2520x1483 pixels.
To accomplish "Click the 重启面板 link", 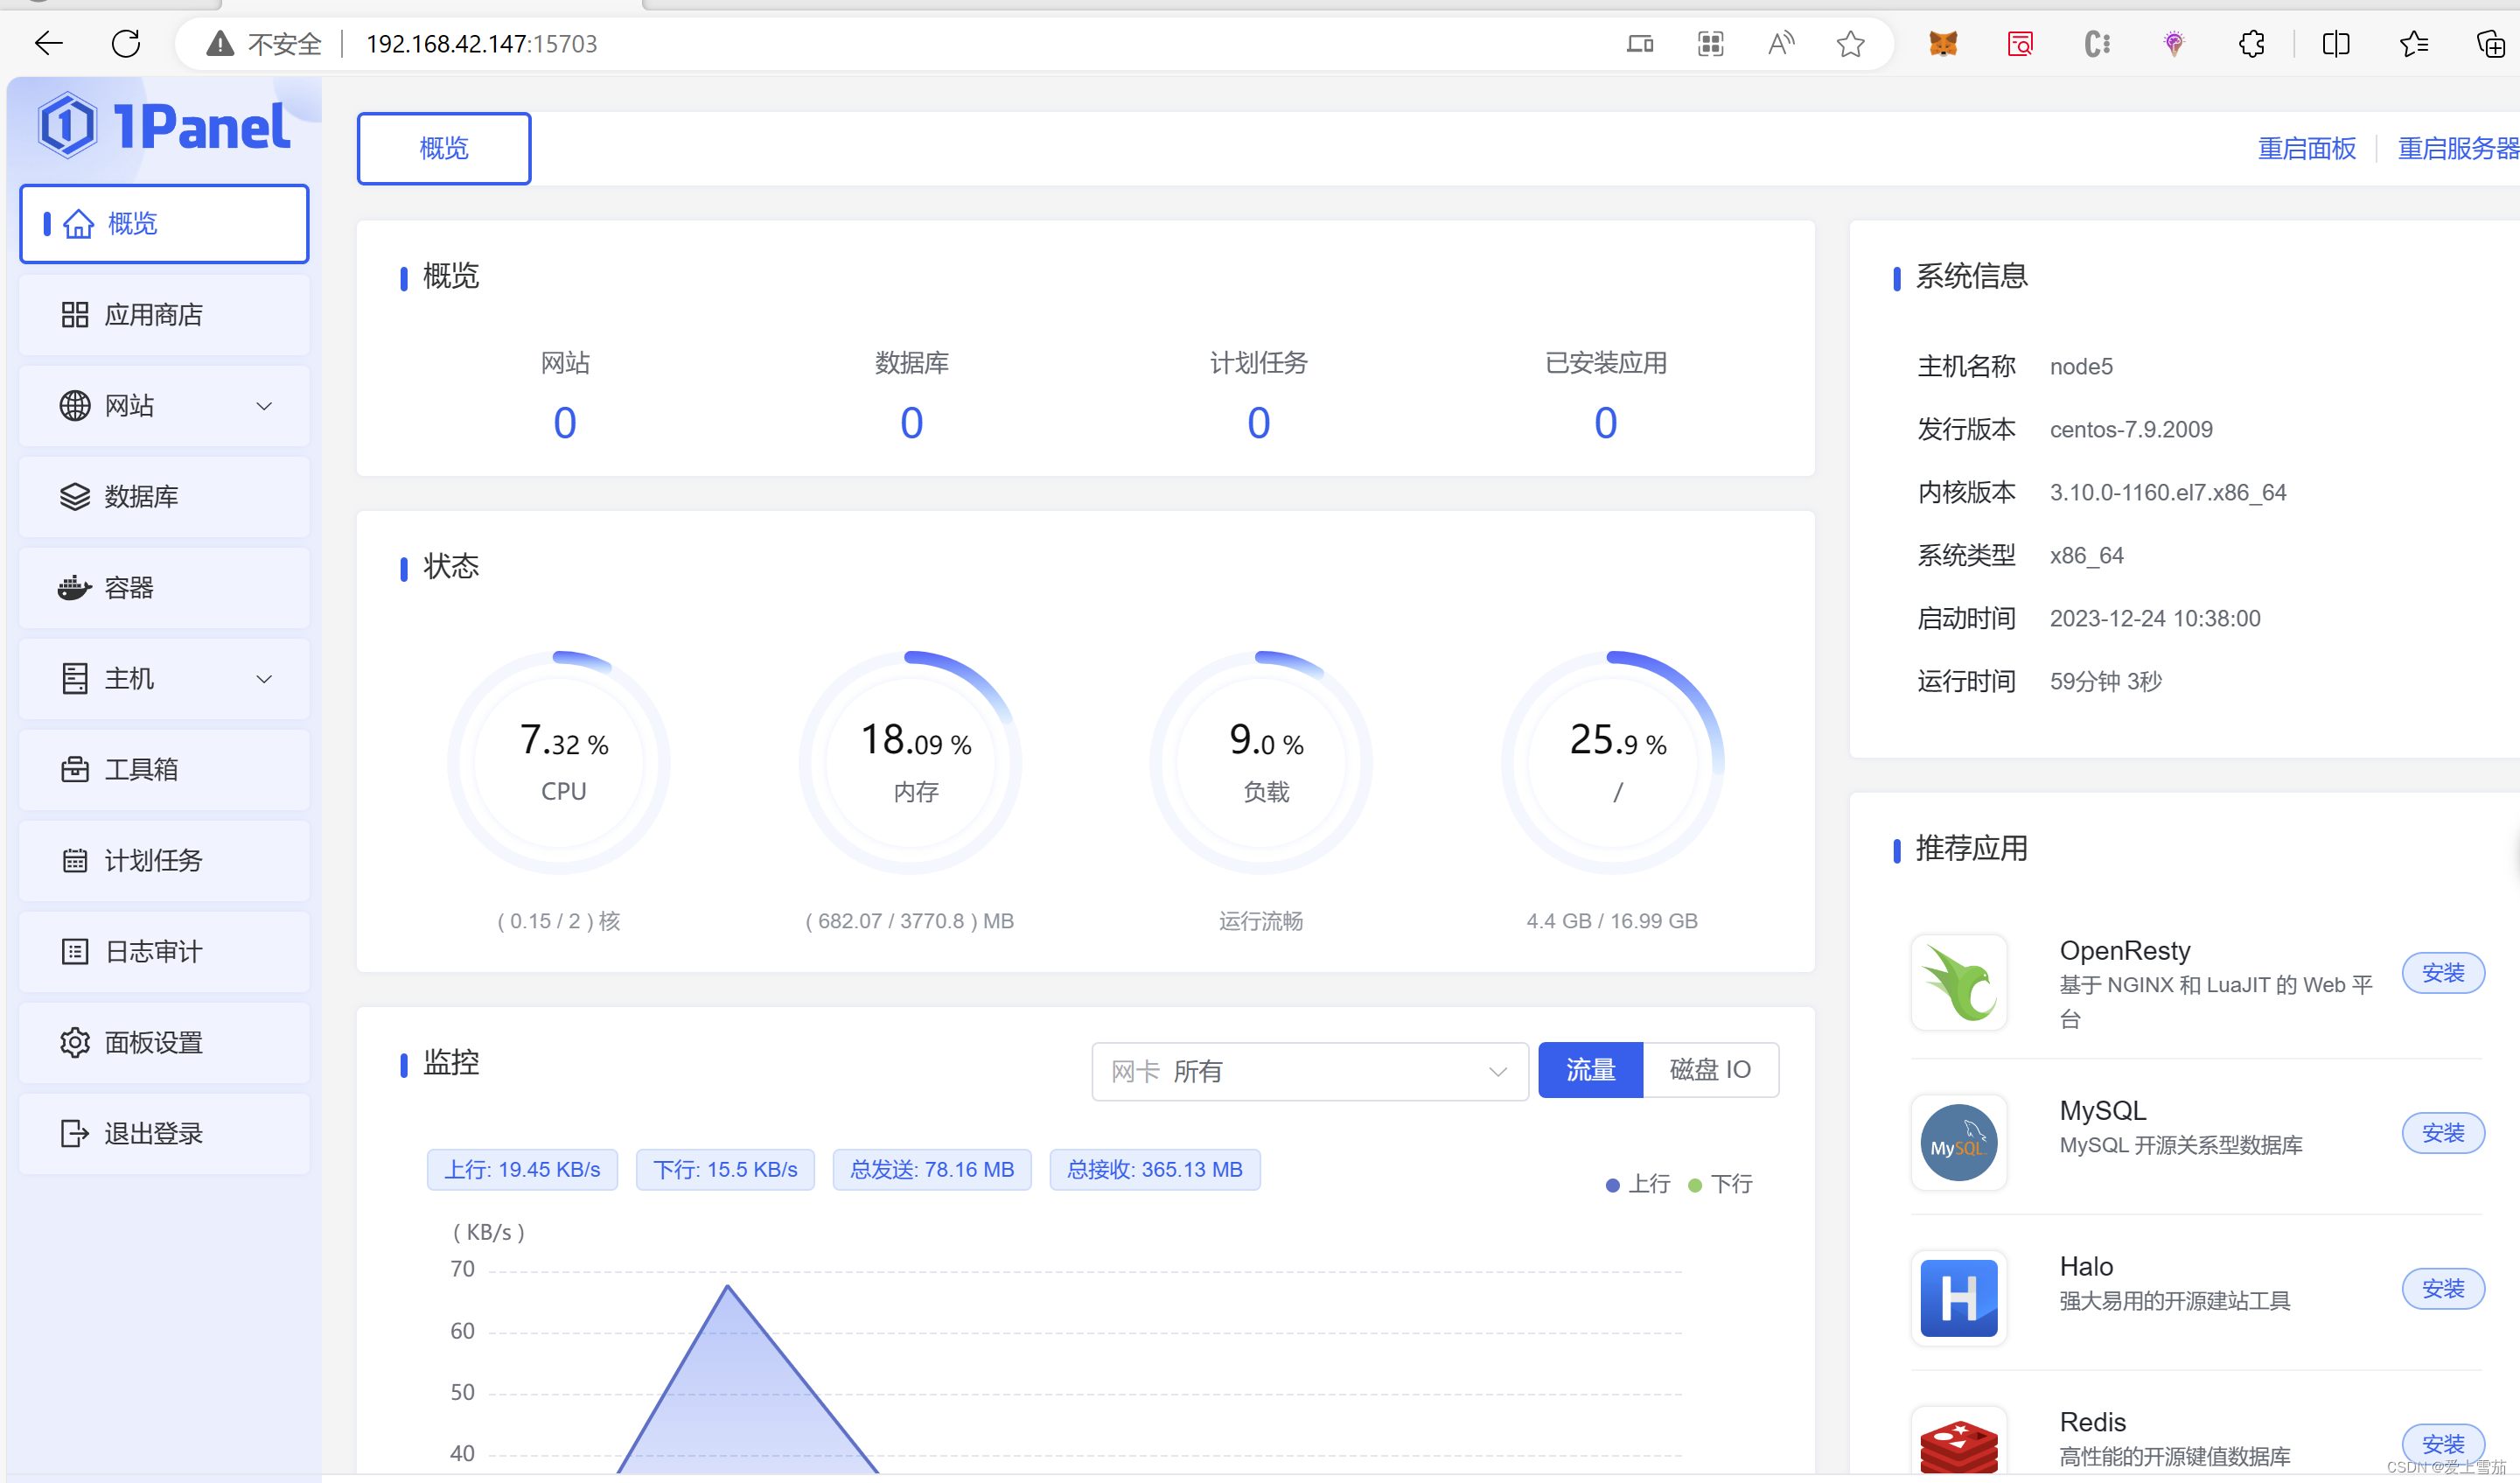I will pos(2306,148).
